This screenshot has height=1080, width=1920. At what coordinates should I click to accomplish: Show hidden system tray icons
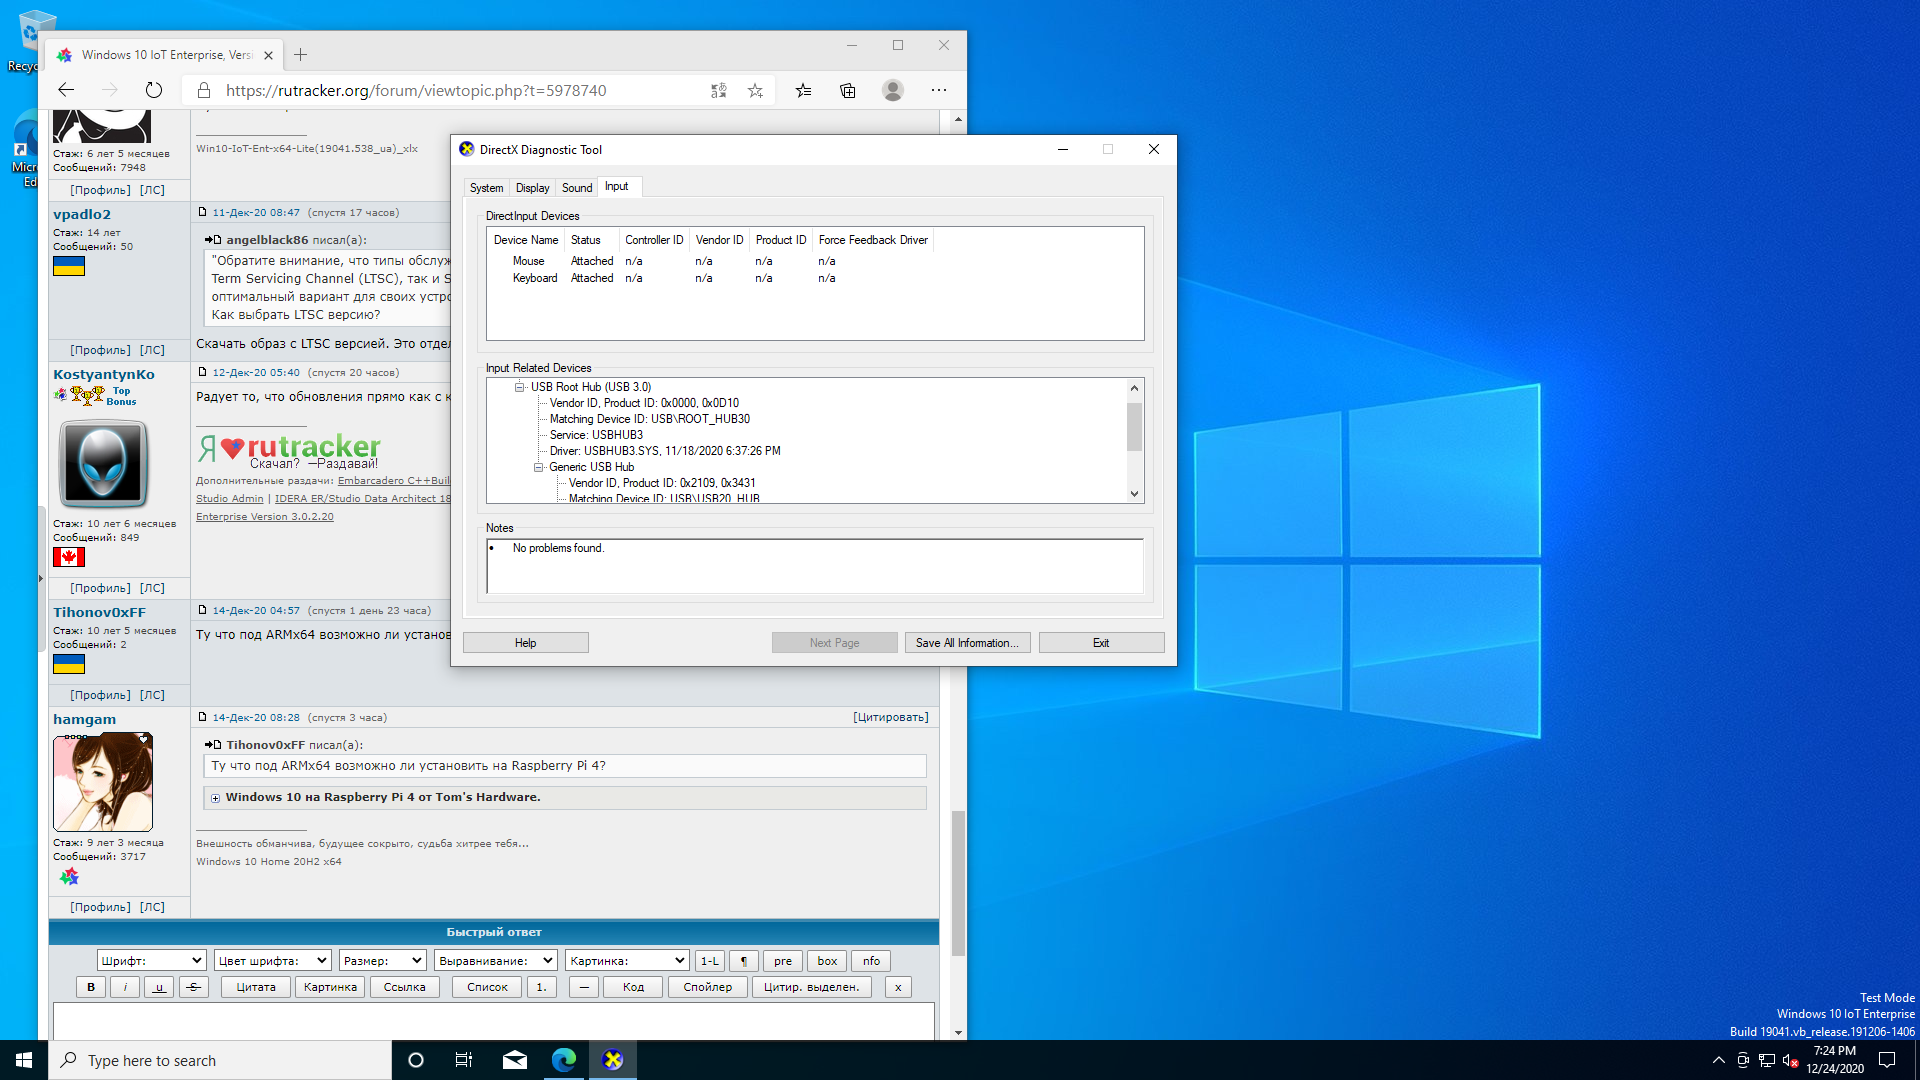point(1718,1060)
